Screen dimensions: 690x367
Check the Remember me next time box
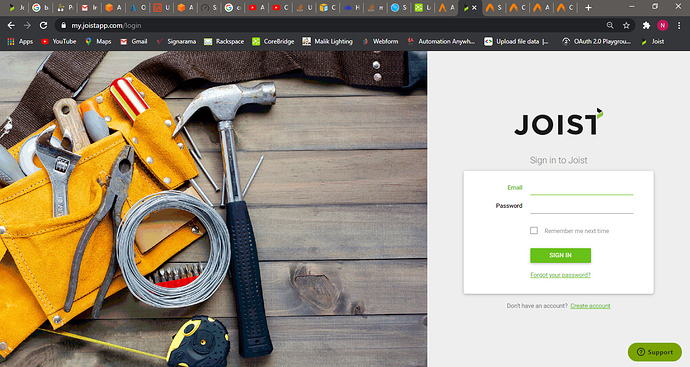point(534,231)
